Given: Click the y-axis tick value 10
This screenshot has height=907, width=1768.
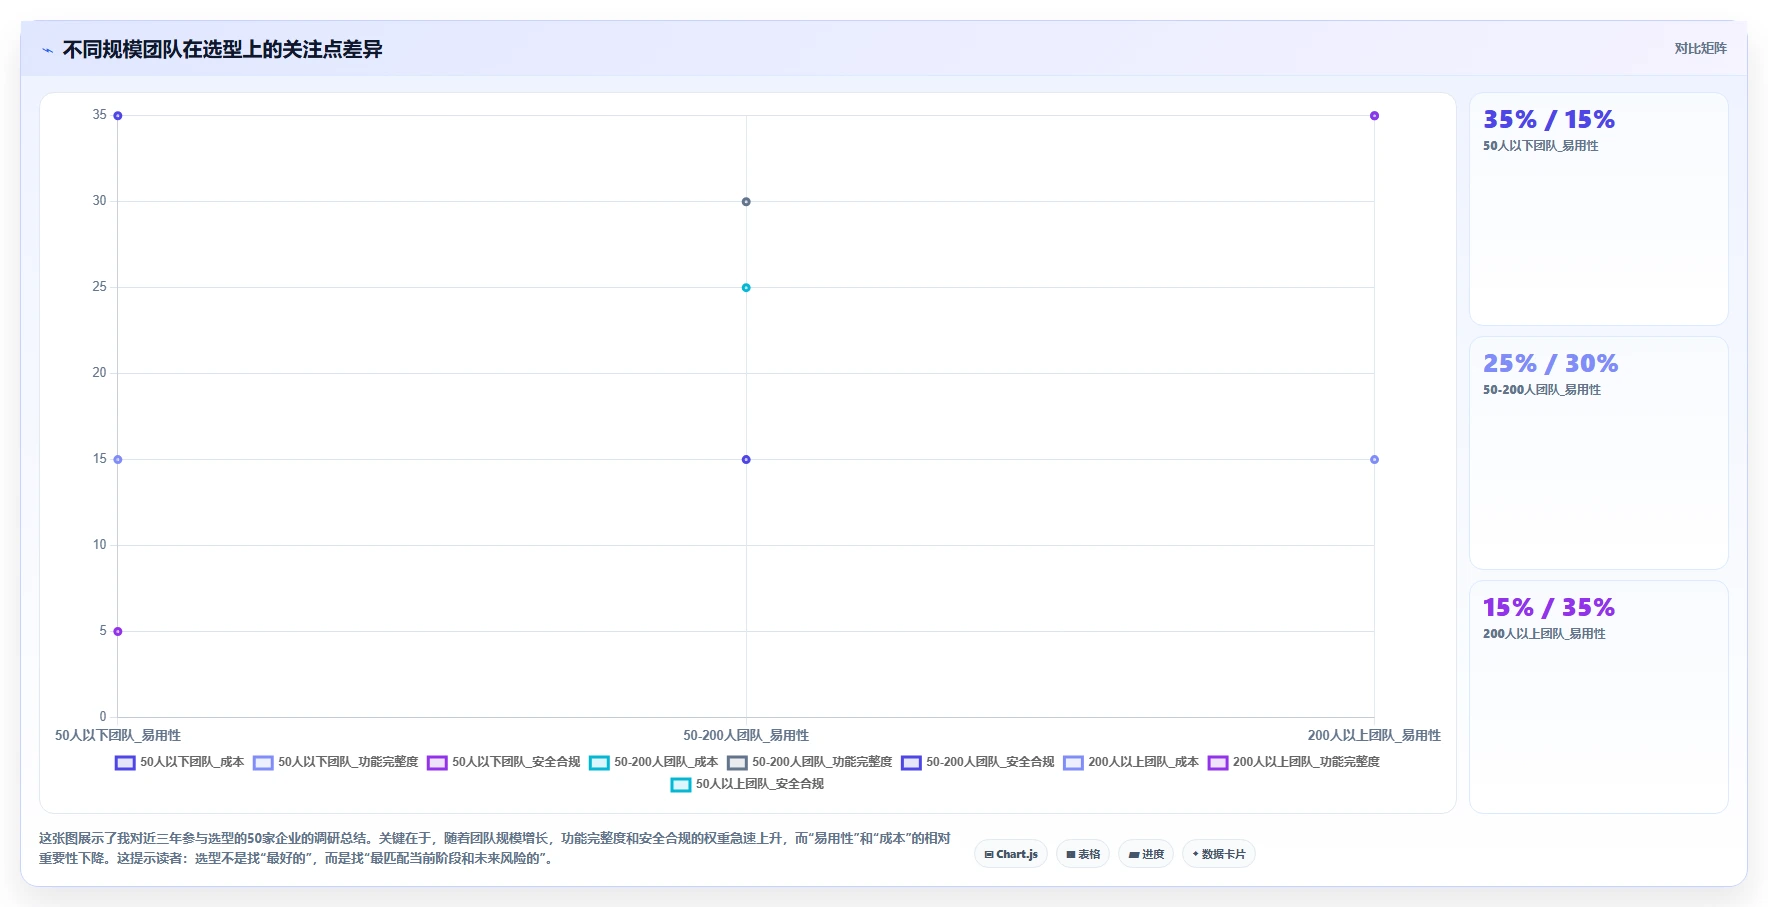Looking at the screenshot, I should pyautogui.click(x=99, y=545).
